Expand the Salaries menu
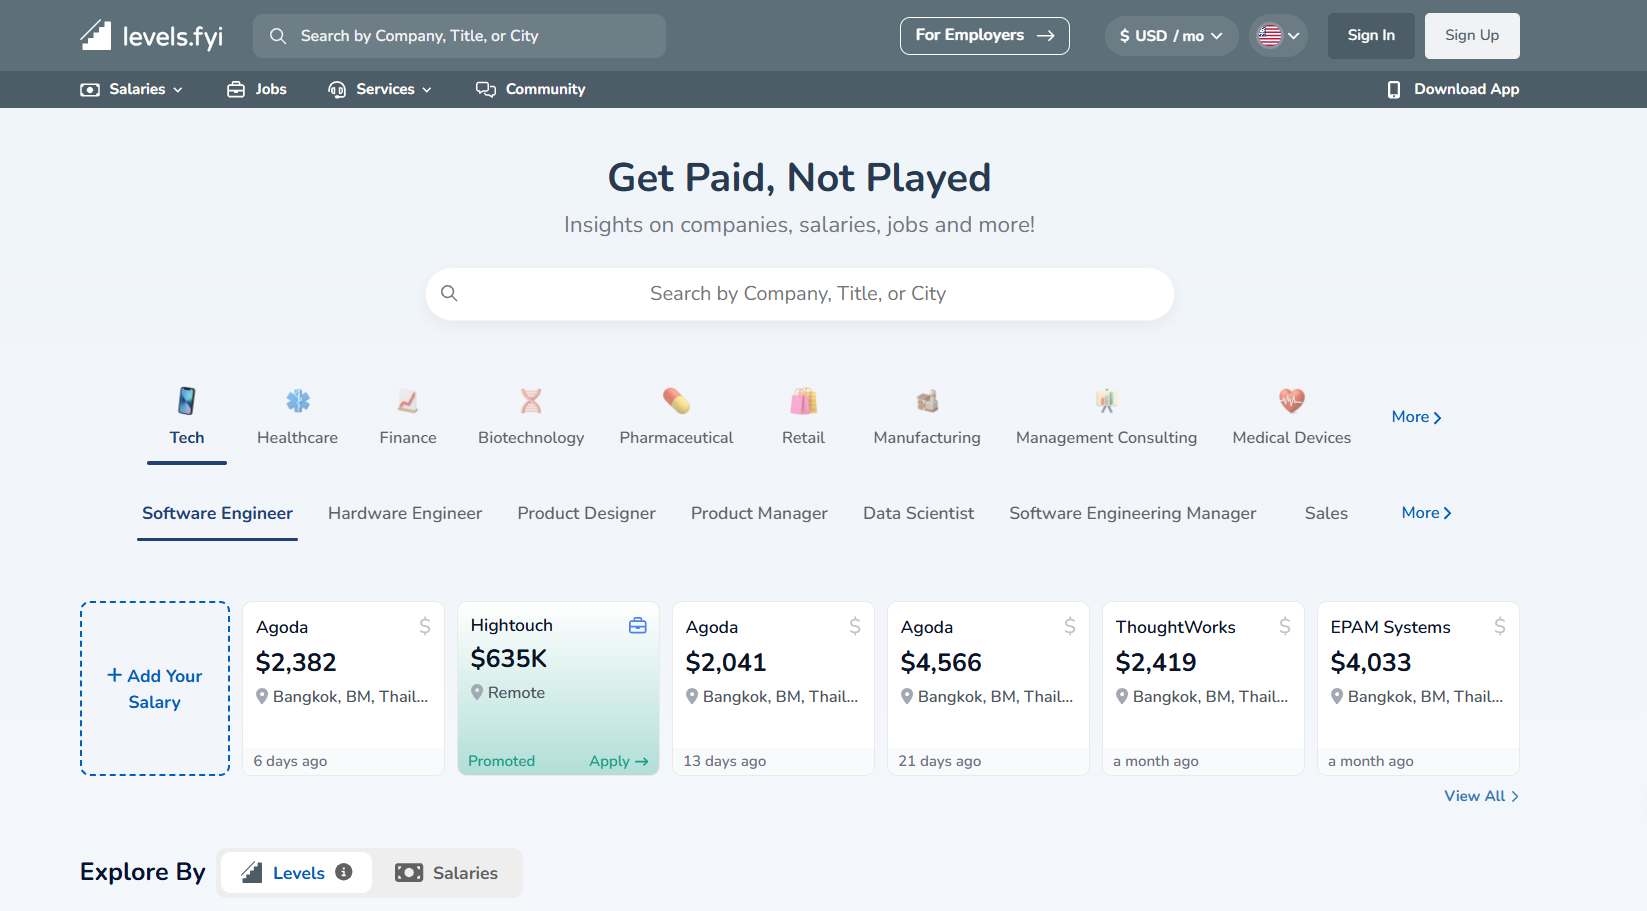The image size is (1647, 911). [x=132, y=89]
